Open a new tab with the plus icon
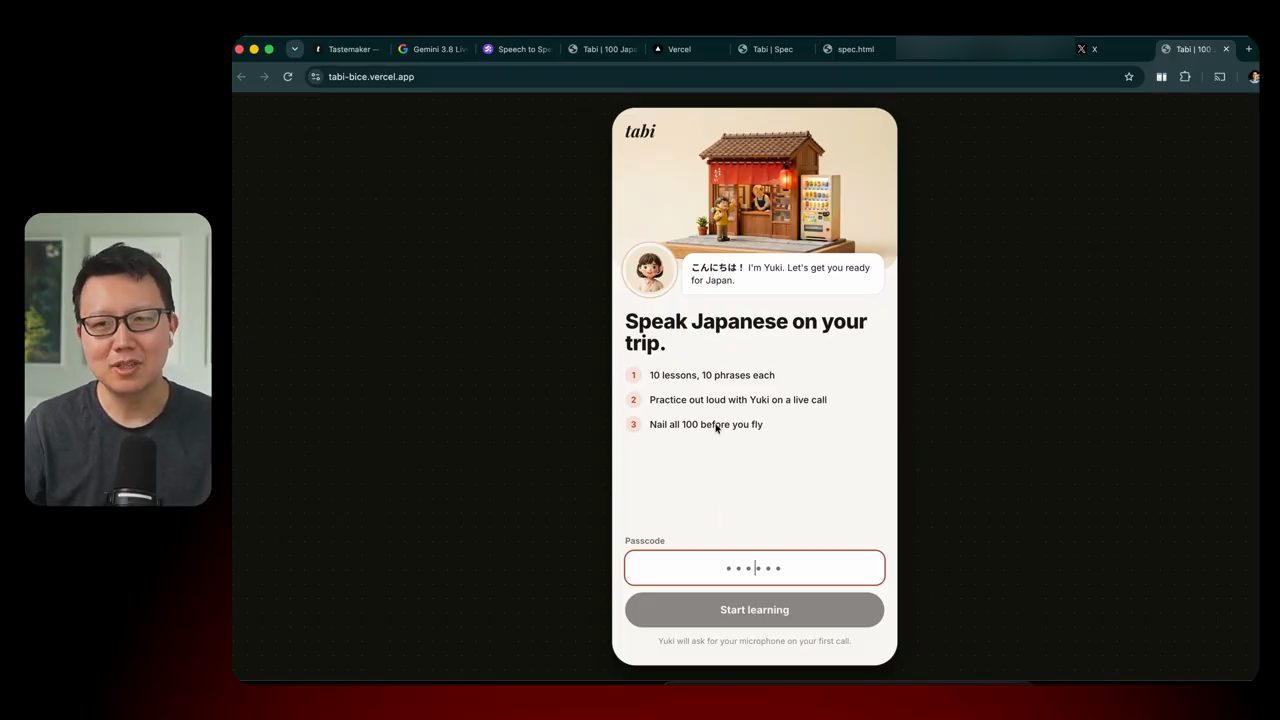This screenshot has height=720, width=1280. 1248,49
